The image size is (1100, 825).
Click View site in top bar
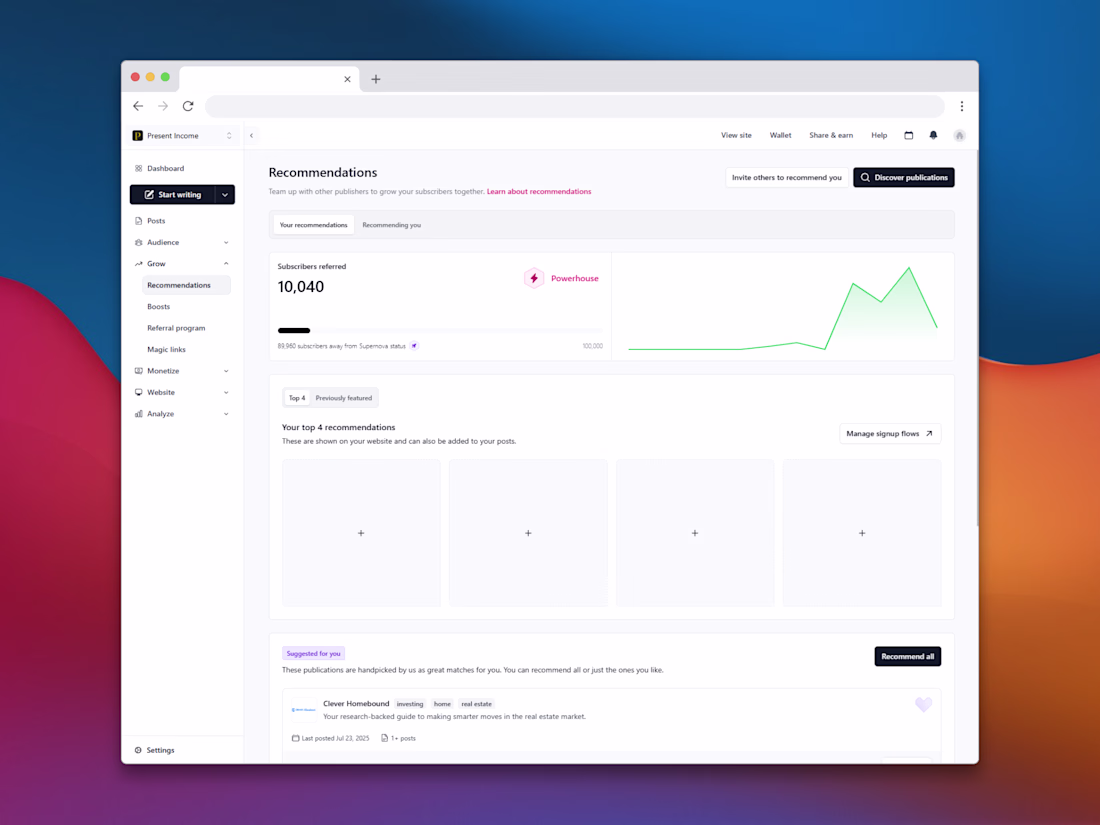(x=736, y=135)
